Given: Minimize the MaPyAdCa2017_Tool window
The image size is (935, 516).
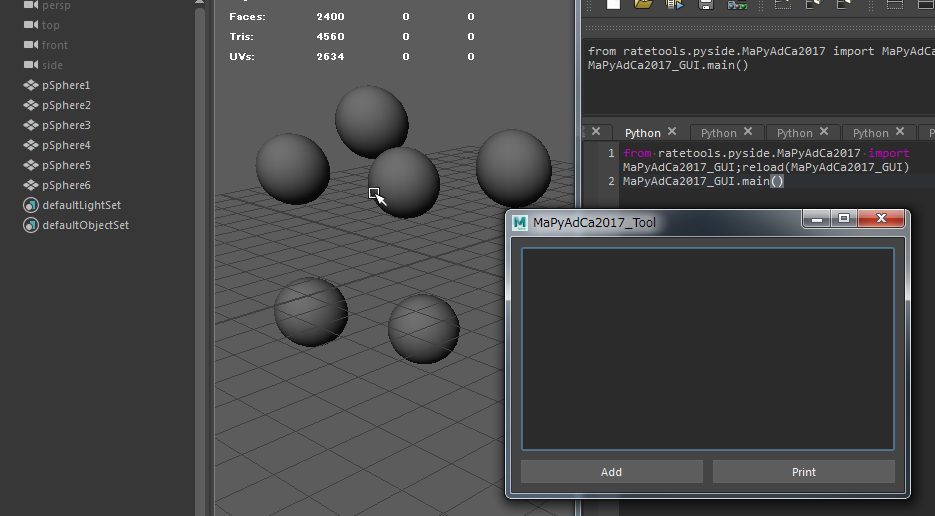Looking at the screenshot, I should 817,219.
